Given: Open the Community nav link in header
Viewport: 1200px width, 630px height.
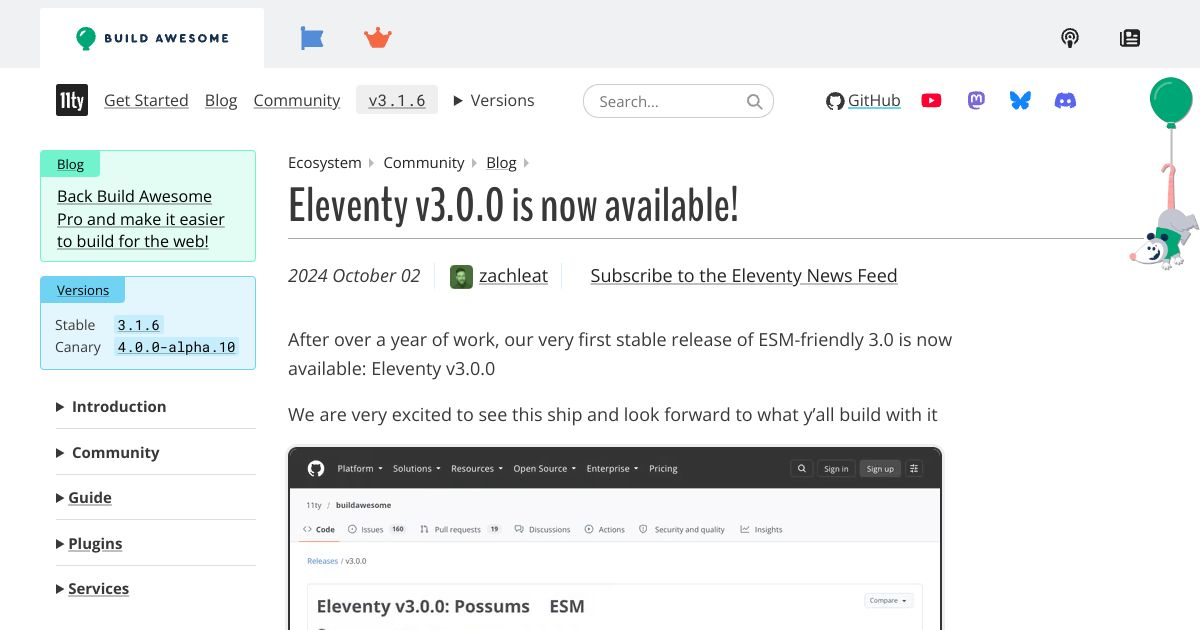Looking at the screenshot, I should pos(297,100).
